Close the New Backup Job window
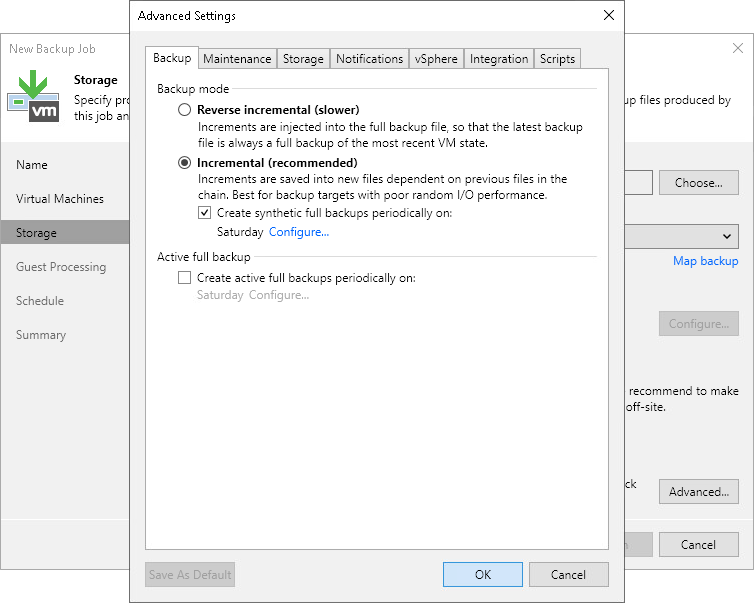Viewport: 754px width, 603px height. point(738,48)
